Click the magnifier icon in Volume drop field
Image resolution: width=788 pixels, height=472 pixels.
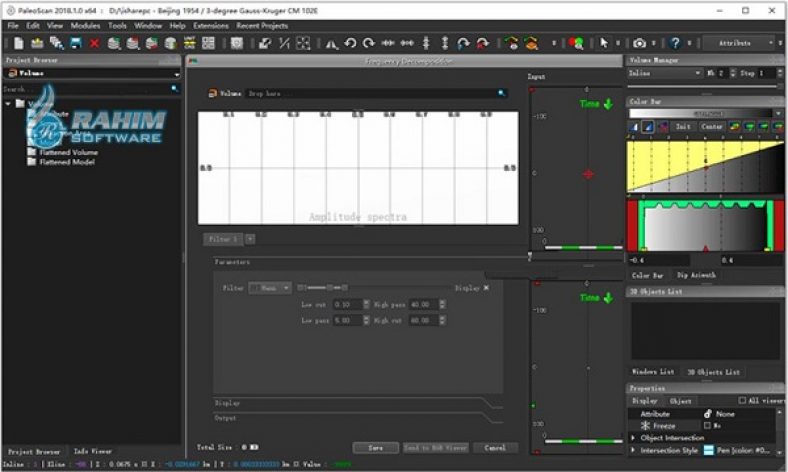point(501,93)
